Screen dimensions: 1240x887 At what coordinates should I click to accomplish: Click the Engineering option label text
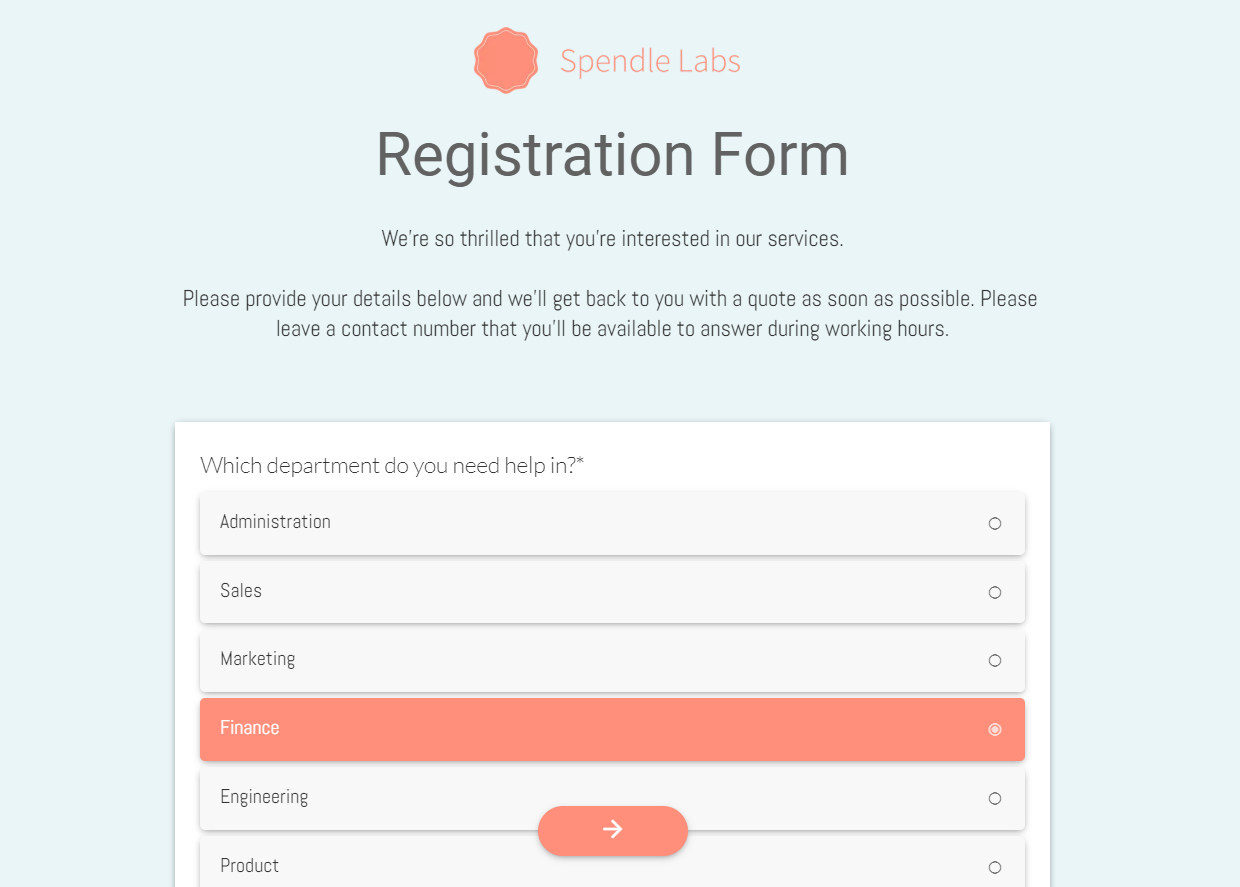[x=264, y=797]
